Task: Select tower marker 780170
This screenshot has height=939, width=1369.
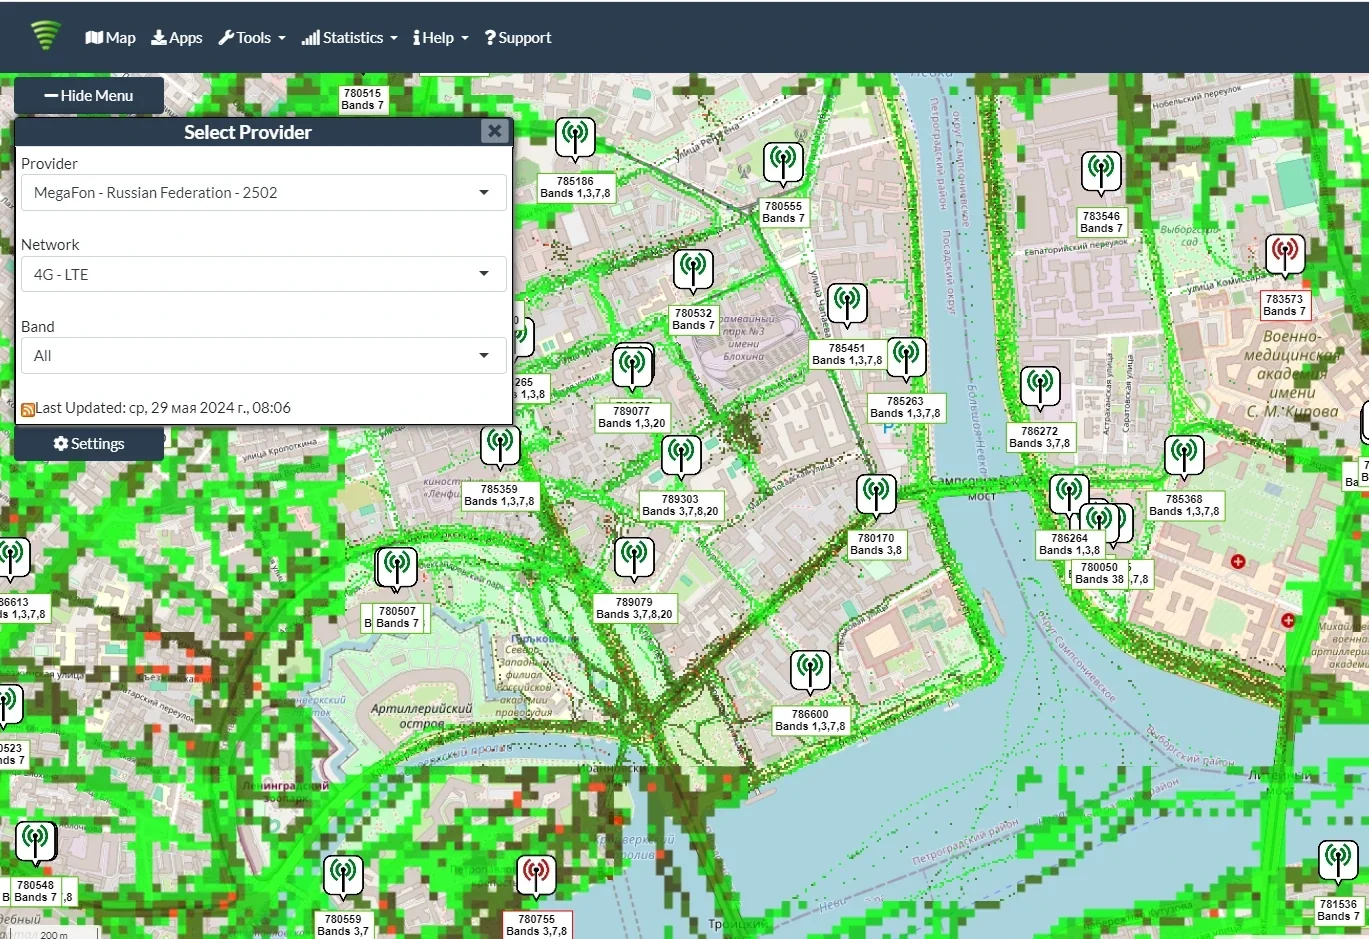Action: tap(876, 496)
